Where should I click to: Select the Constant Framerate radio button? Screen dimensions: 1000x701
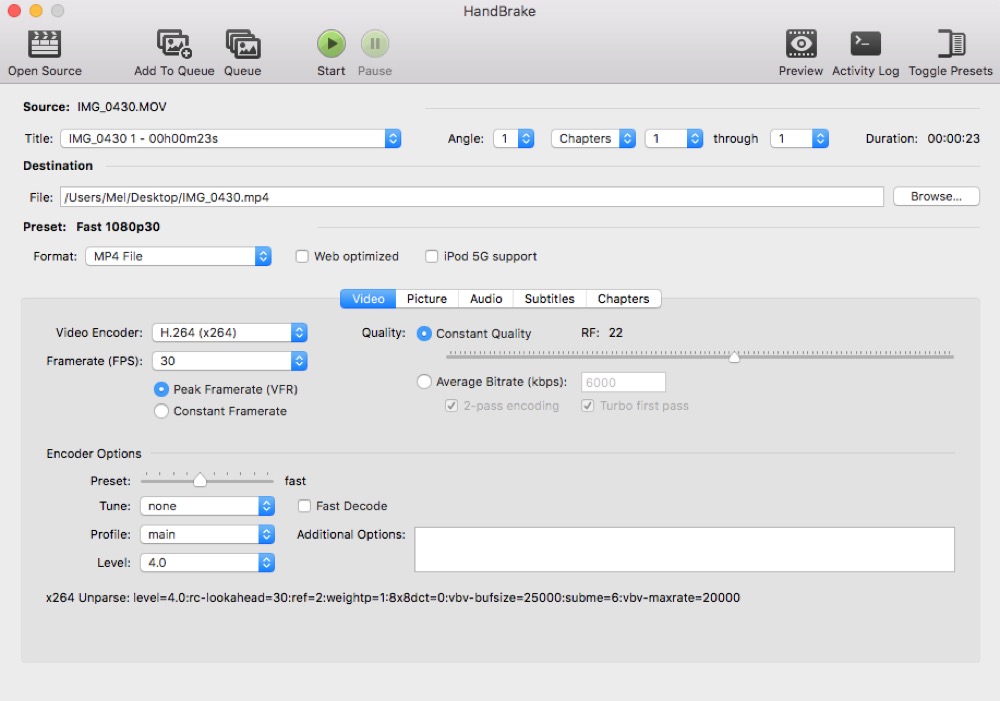161,411
